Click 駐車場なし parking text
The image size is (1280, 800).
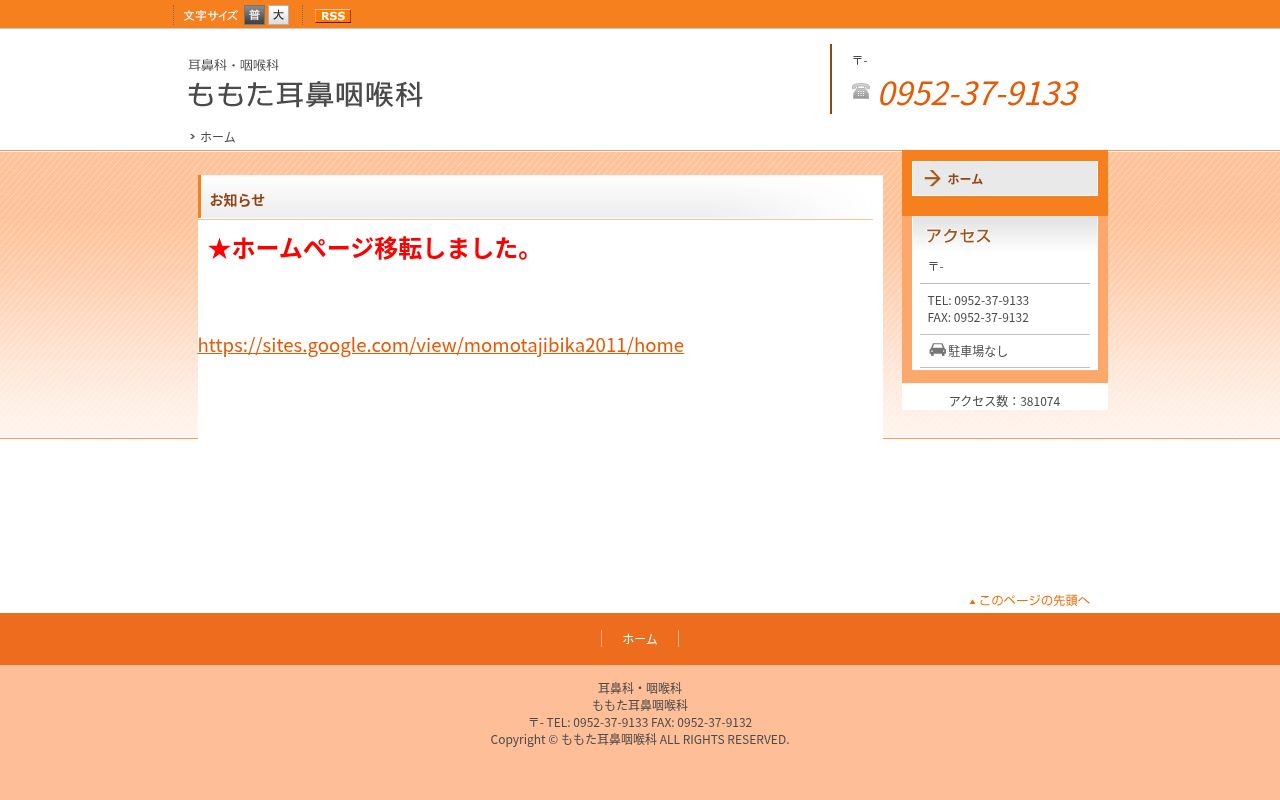978,351
